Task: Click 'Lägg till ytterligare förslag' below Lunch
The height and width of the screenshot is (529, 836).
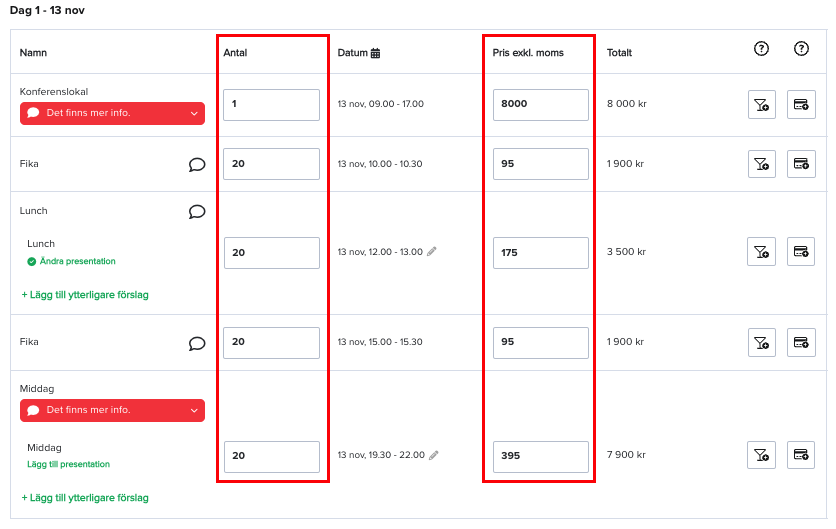Action: click(85, 295)
